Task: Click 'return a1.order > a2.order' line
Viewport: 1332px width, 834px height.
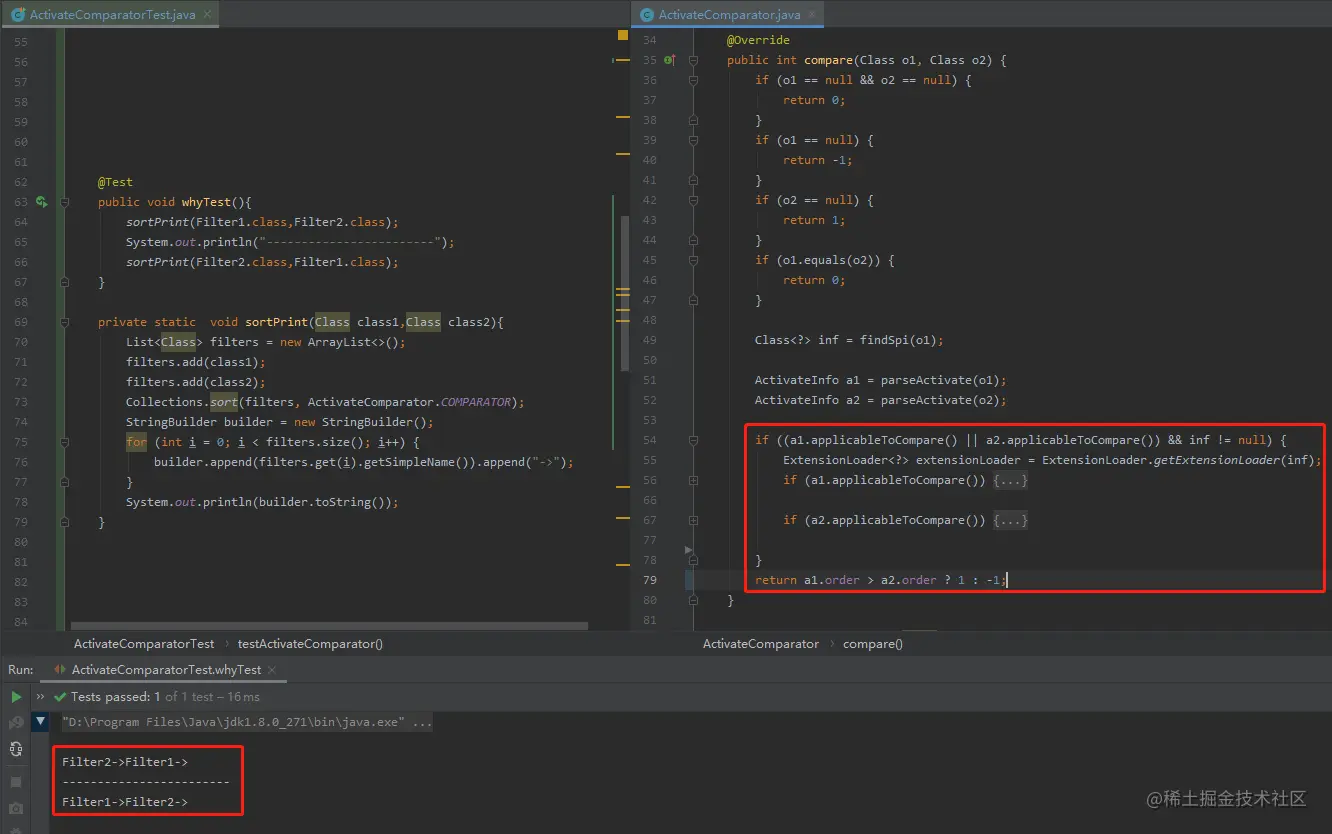Action: pos(881,580)
